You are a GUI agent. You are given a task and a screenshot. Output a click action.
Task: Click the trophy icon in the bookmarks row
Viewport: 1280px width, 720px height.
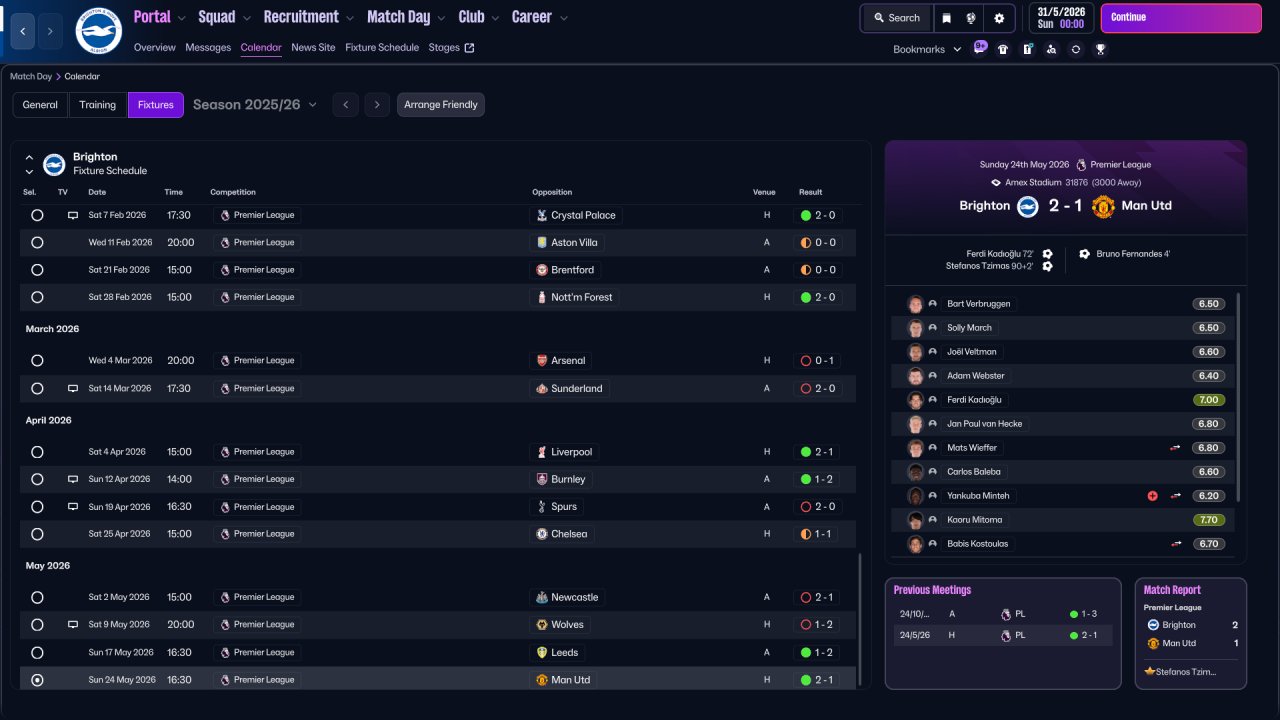click(1100, 49)
